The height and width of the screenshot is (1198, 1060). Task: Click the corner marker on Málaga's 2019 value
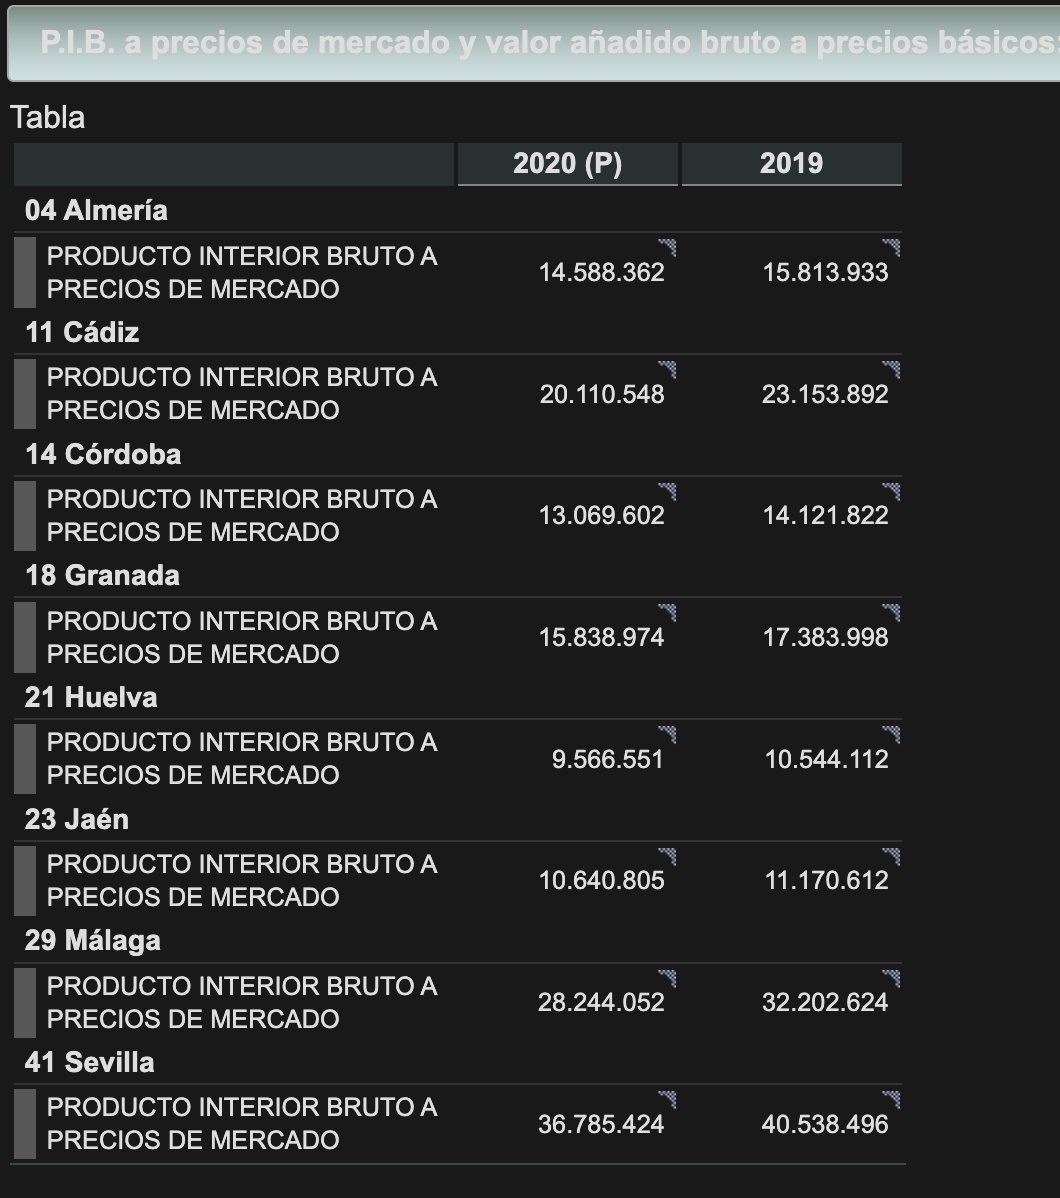tap(891, 979)
